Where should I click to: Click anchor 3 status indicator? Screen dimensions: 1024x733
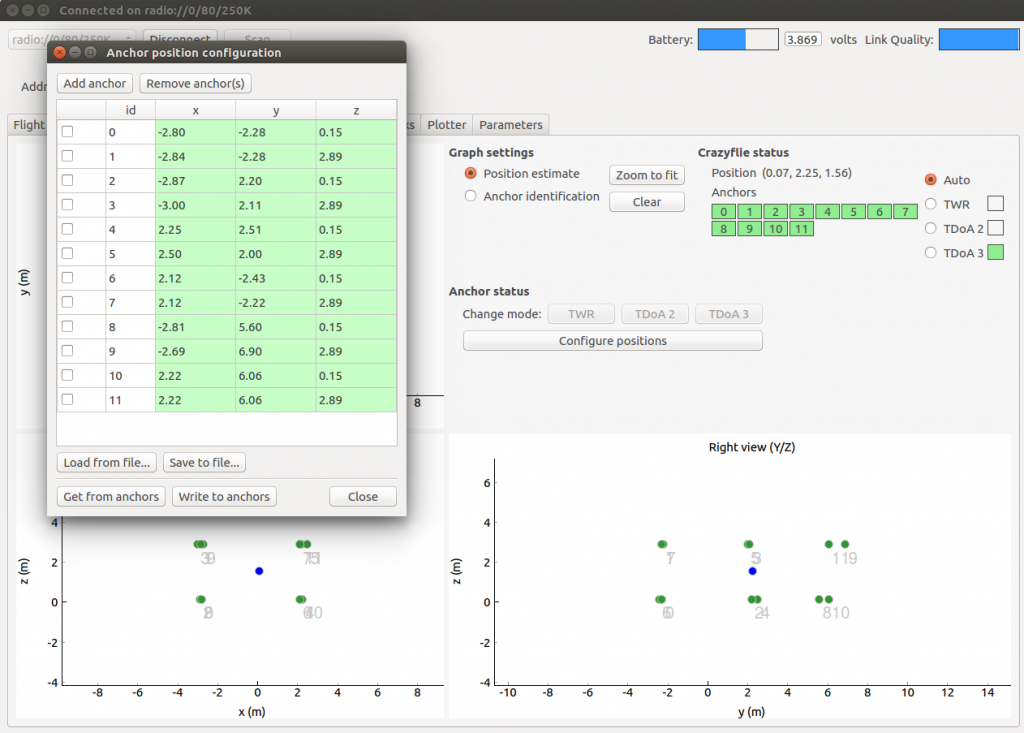point(801,212)
